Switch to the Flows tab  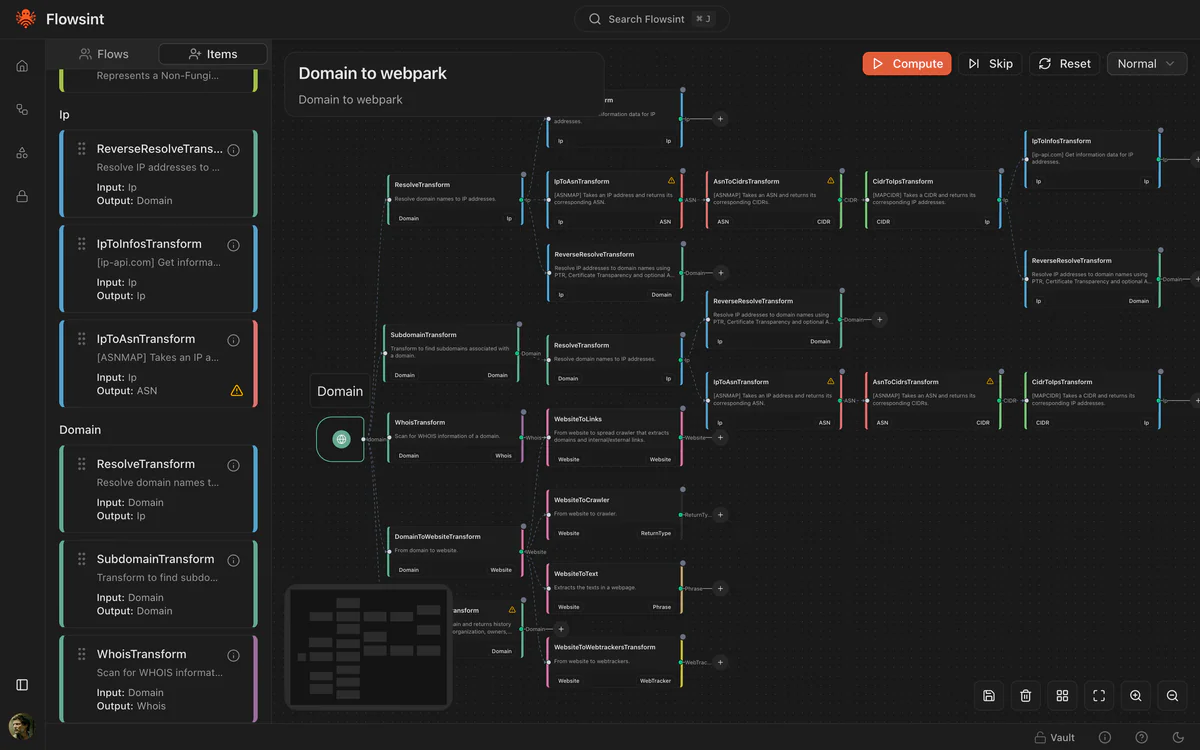(104, 54)
